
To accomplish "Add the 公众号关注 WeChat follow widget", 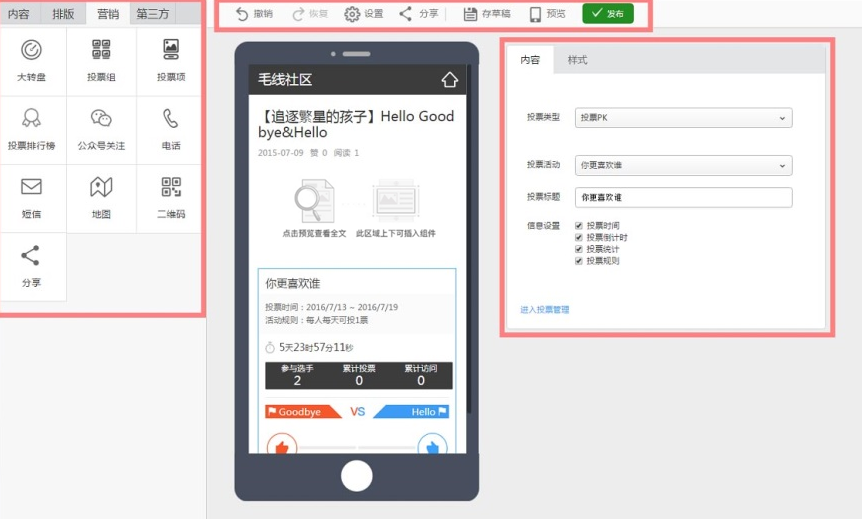I will [101, 129].
